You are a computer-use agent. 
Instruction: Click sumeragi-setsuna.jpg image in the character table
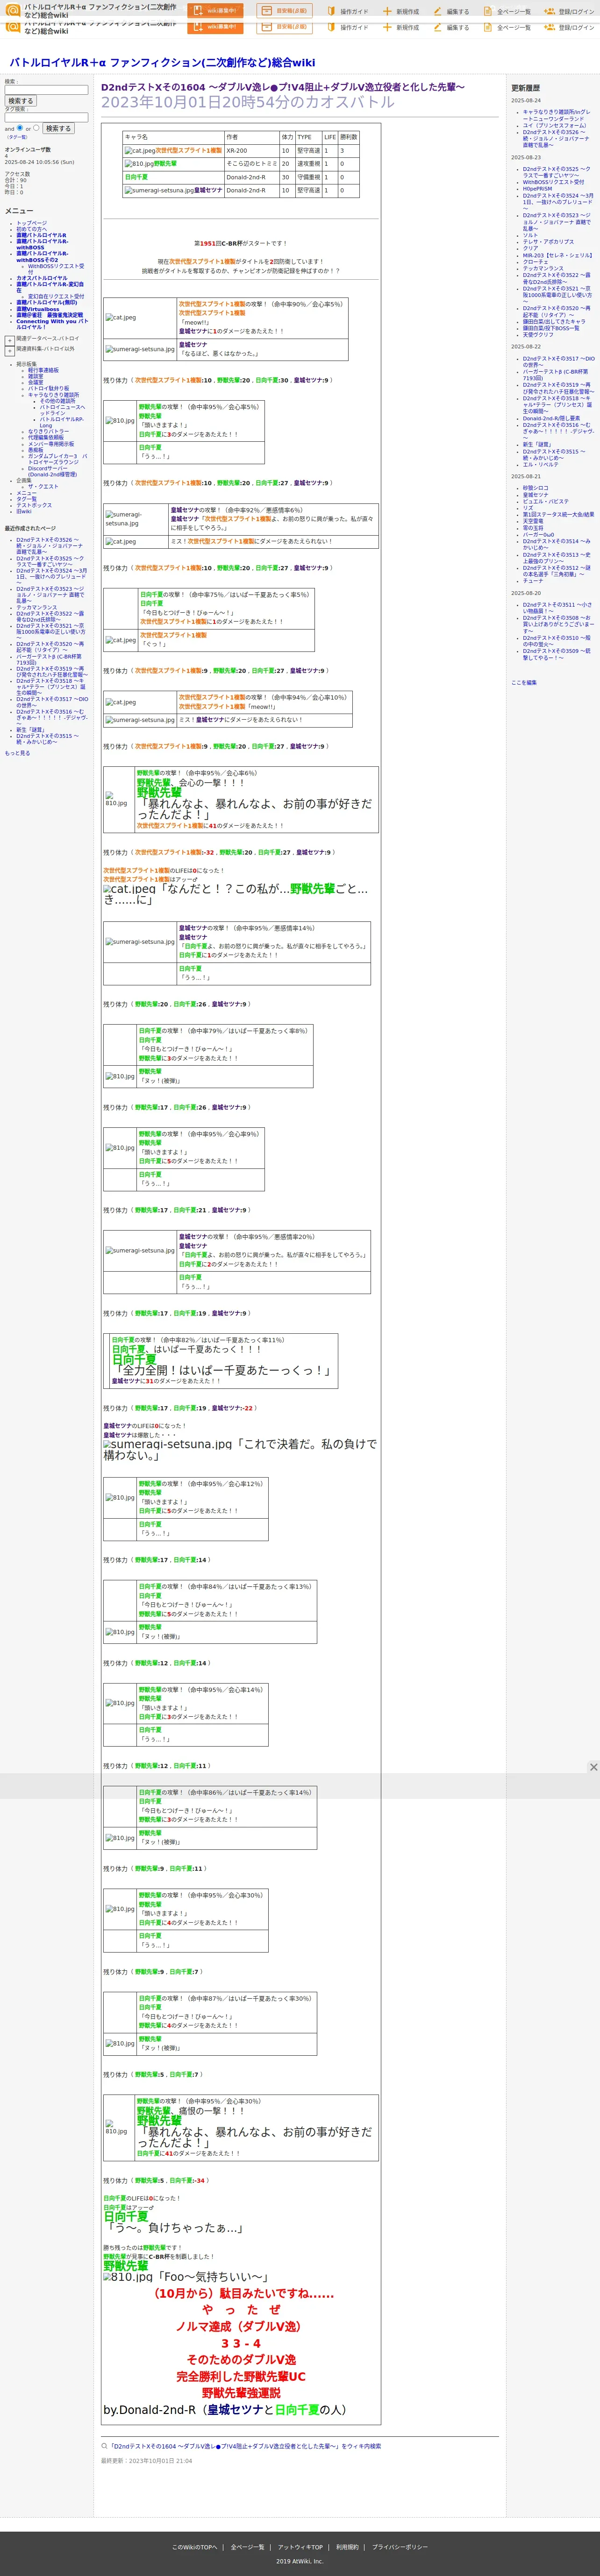[158, 189]
